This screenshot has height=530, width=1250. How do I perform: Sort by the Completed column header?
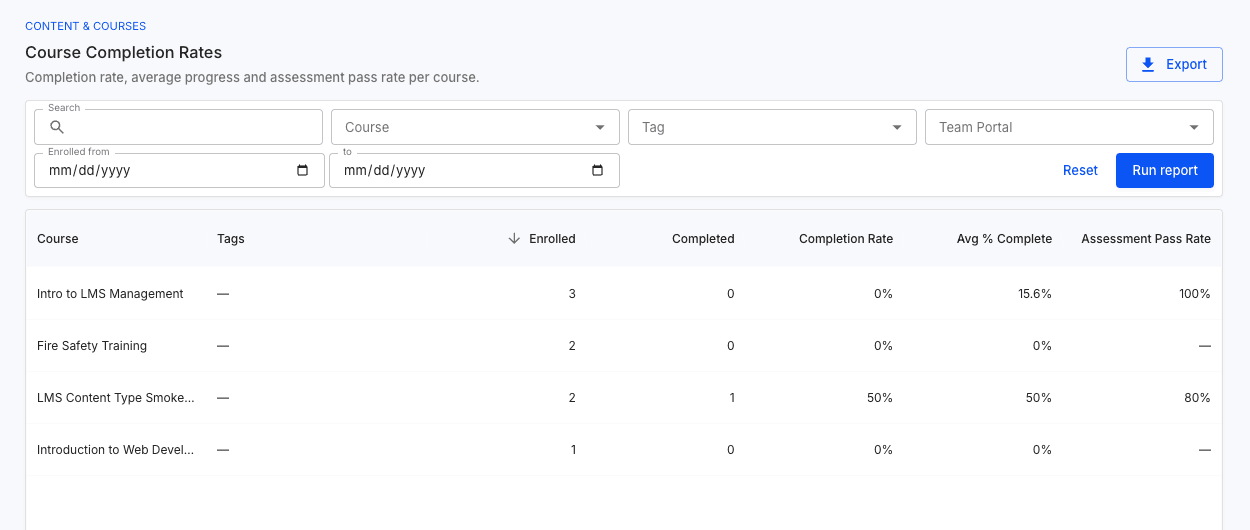pyautogui.click(x=703, y=238)
